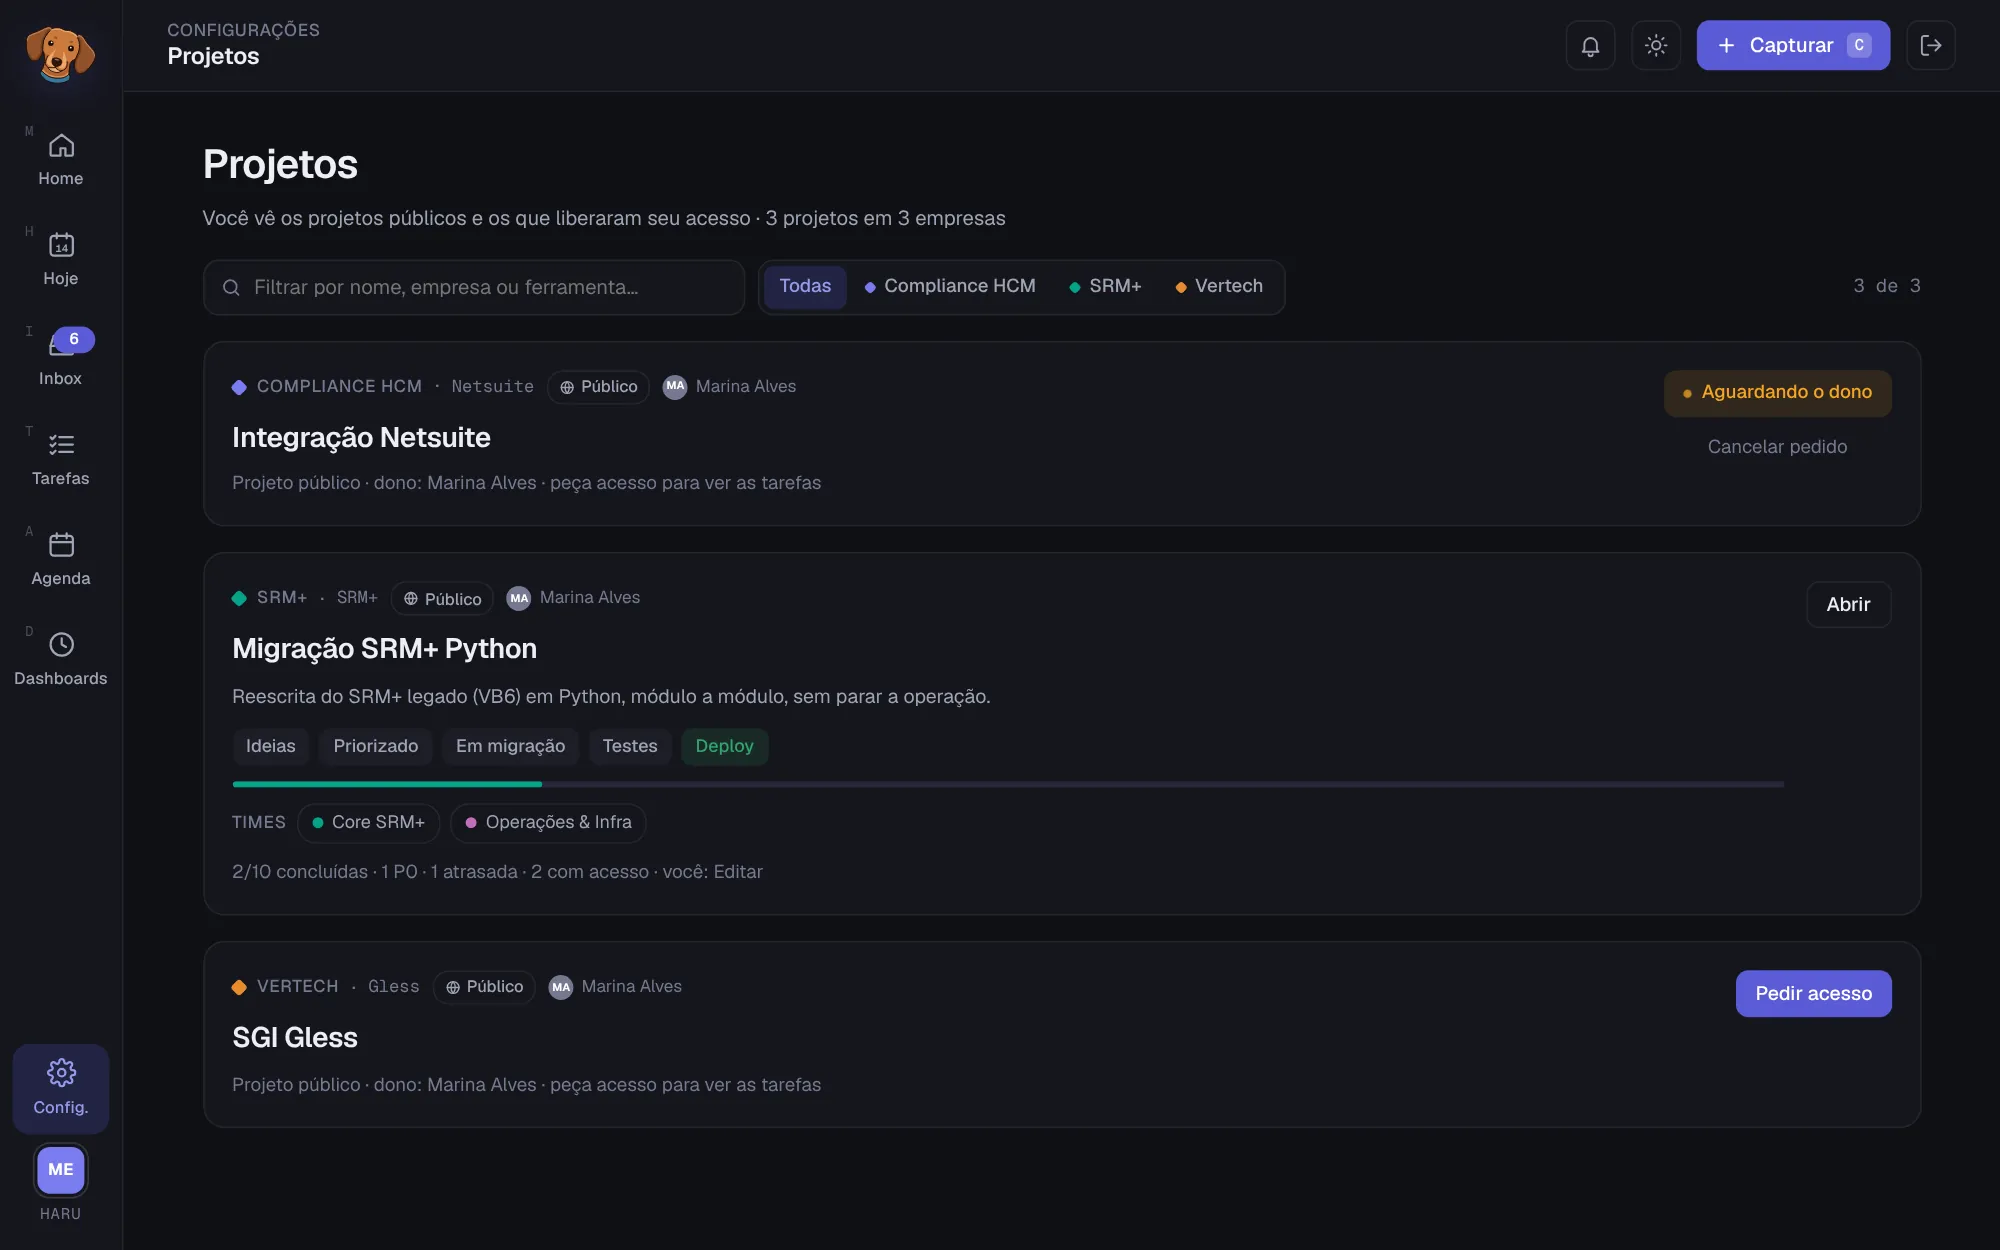Filter projects by SRM+
Viewport: 2000px width, 1250px height.
pos(1105,287)
